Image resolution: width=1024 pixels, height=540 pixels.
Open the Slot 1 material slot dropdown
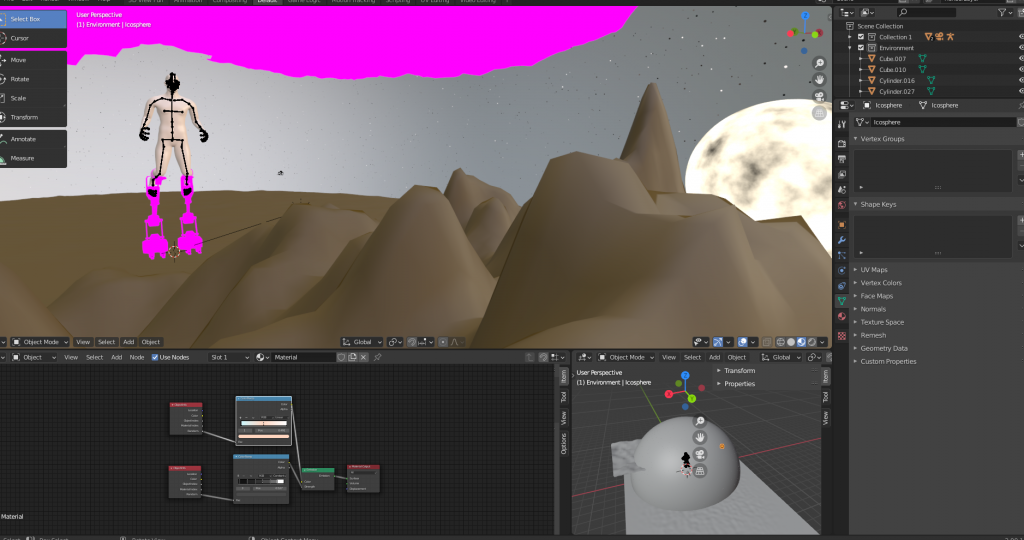(x=230, y=357)
